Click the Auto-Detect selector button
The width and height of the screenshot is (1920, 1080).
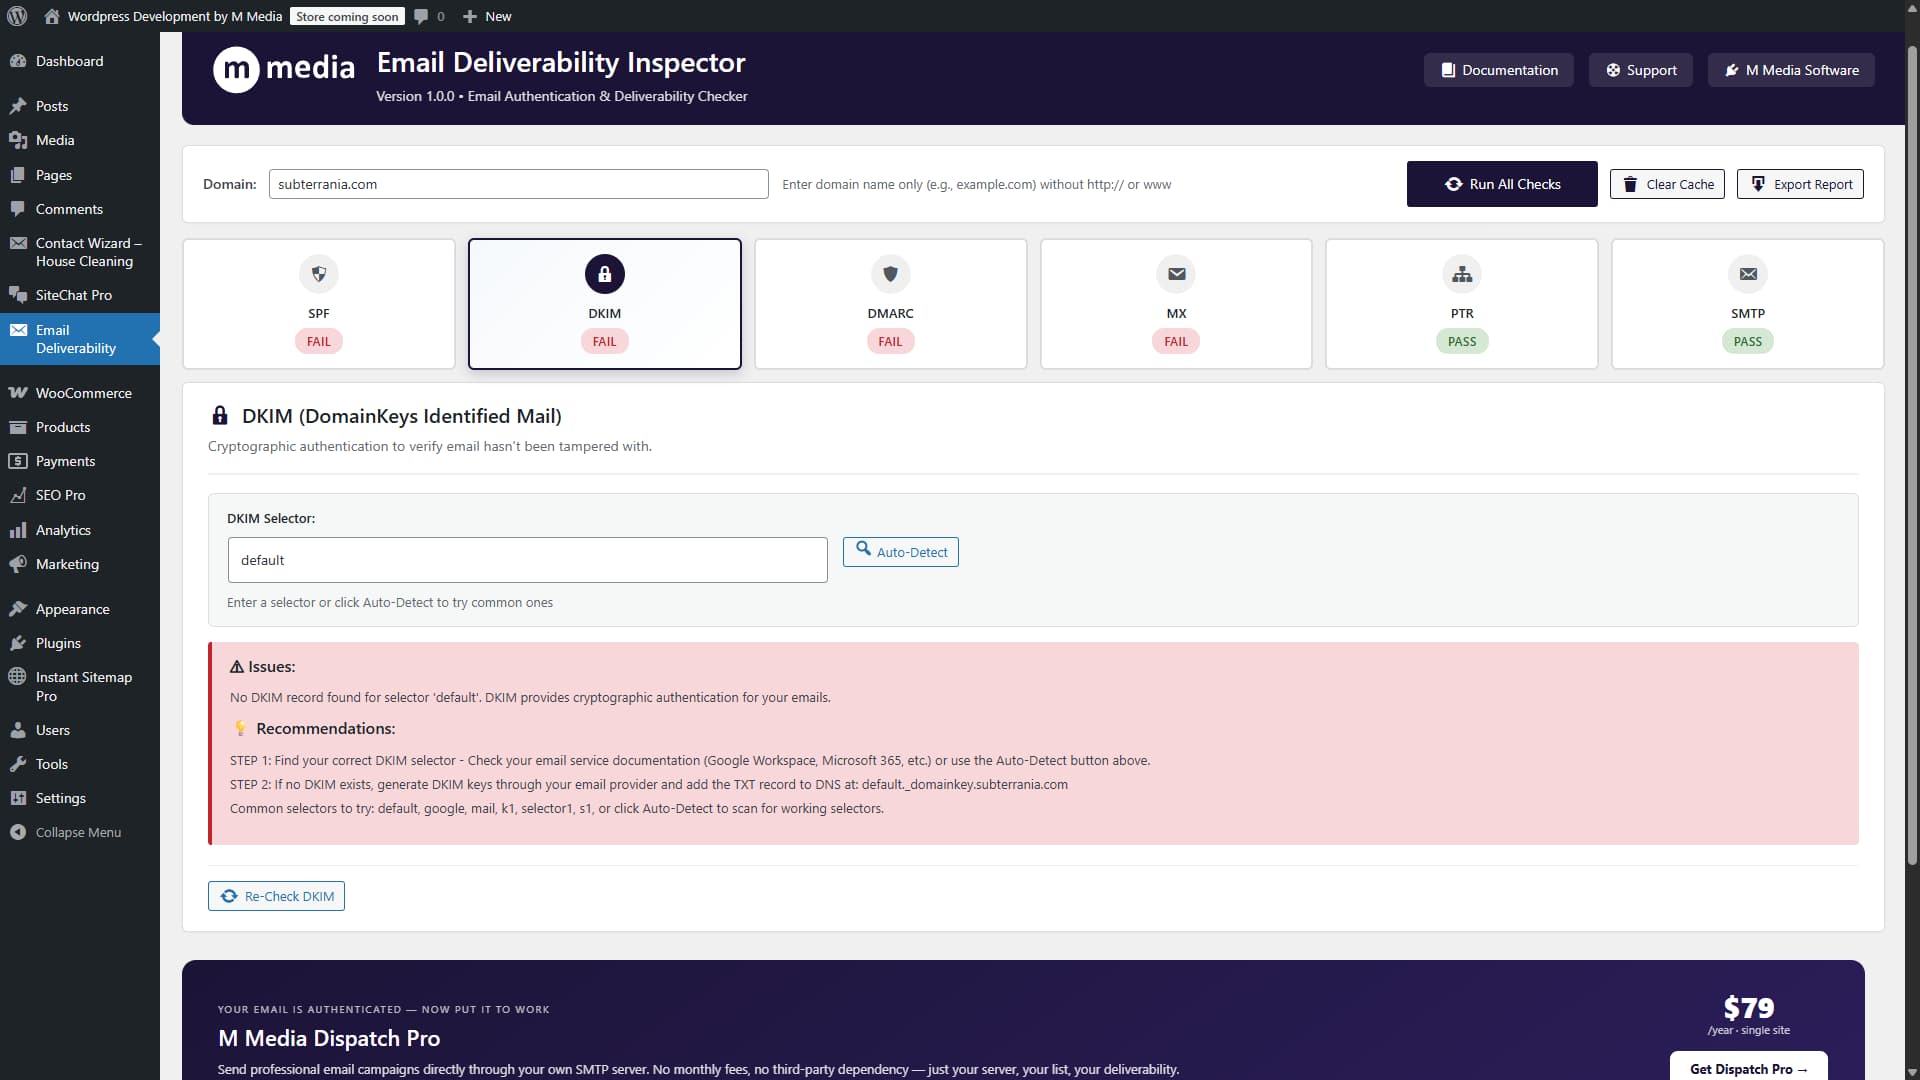[x=900, y=552]
